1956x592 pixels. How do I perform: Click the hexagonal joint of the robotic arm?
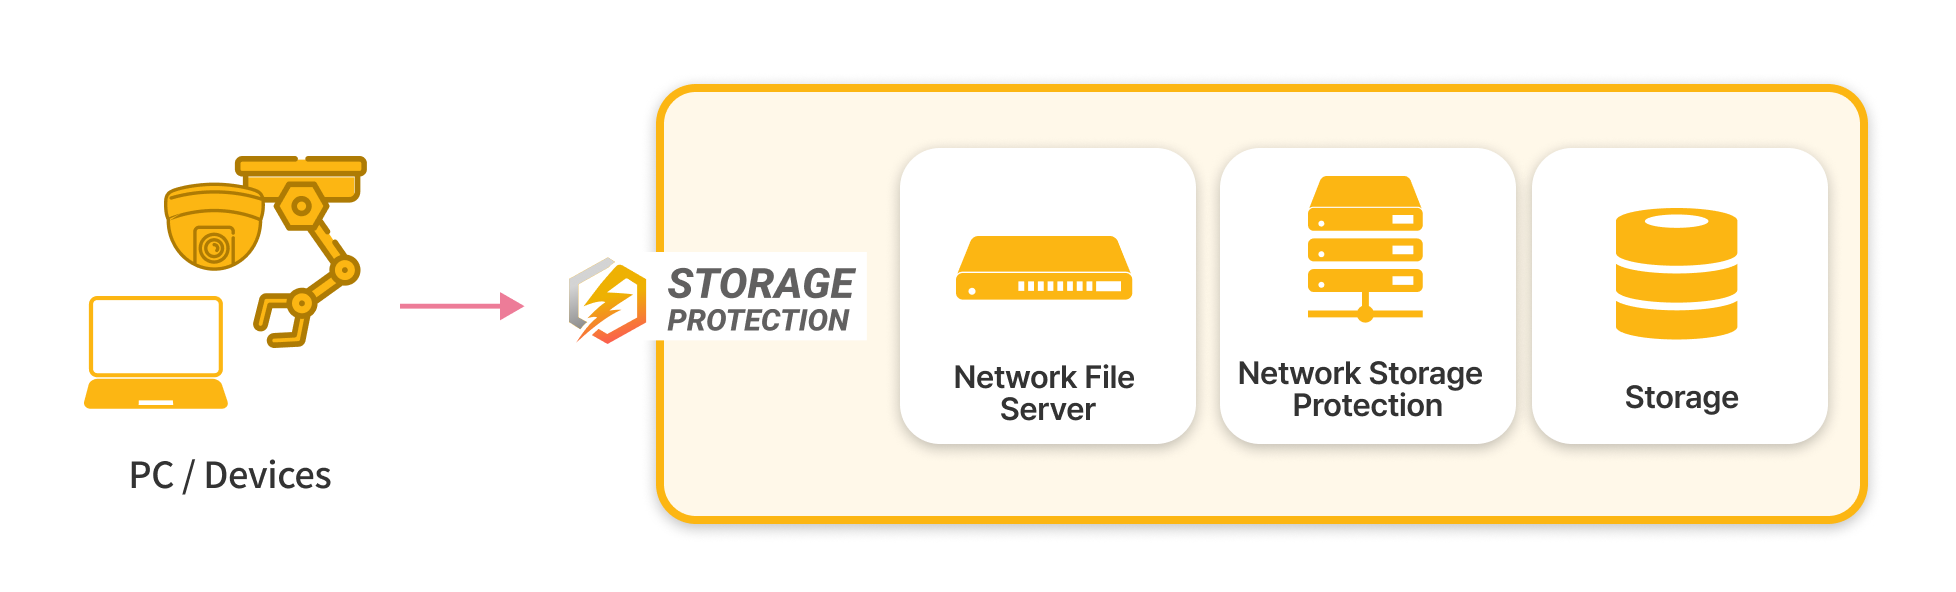coord(301,207)
